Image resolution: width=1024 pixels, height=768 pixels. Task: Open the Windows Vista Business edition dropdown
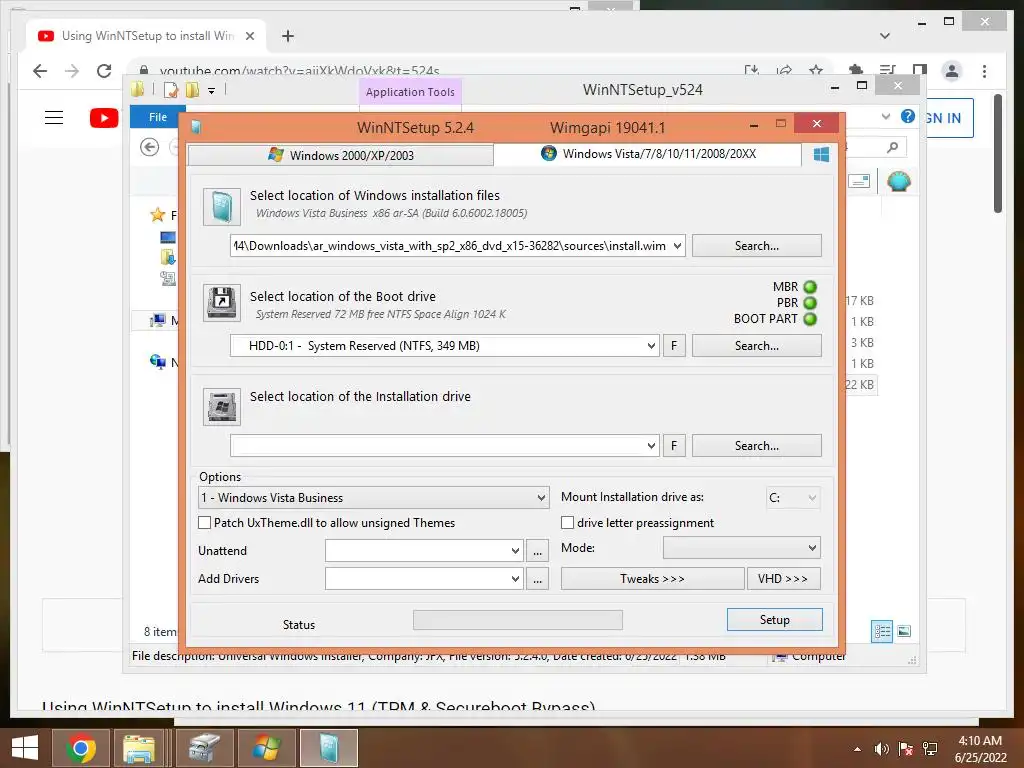point(373,498)
